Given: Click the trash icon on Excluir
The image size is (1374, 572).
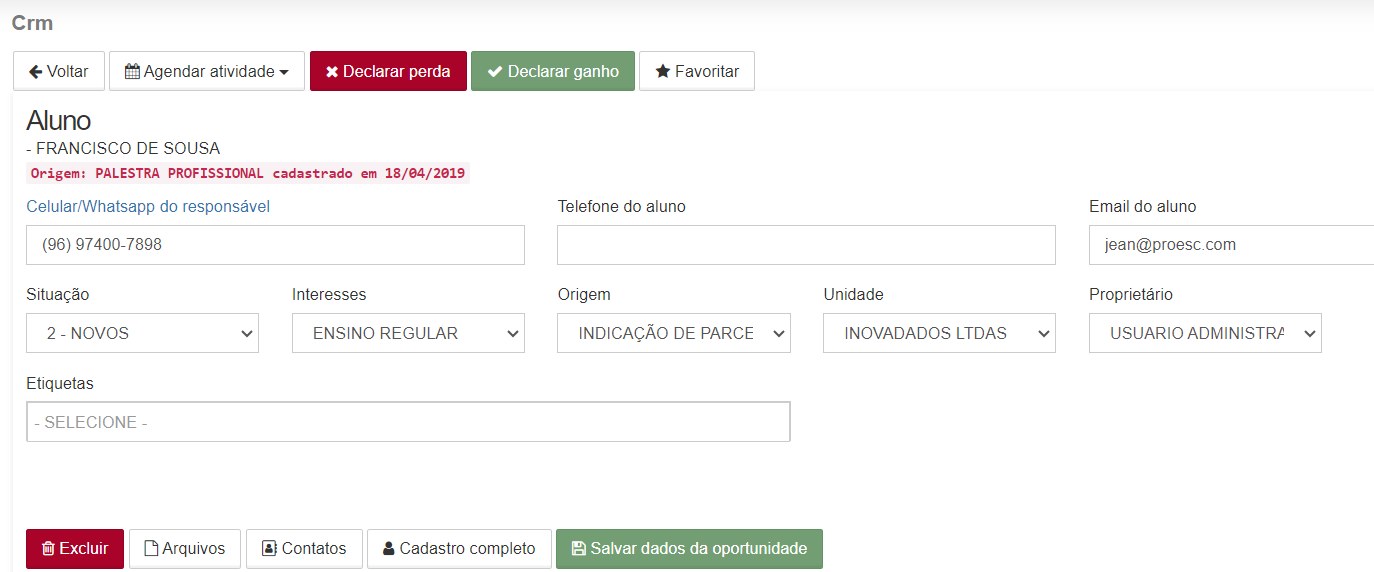Looking at the screenshot, I should click(x=48, y=549).
